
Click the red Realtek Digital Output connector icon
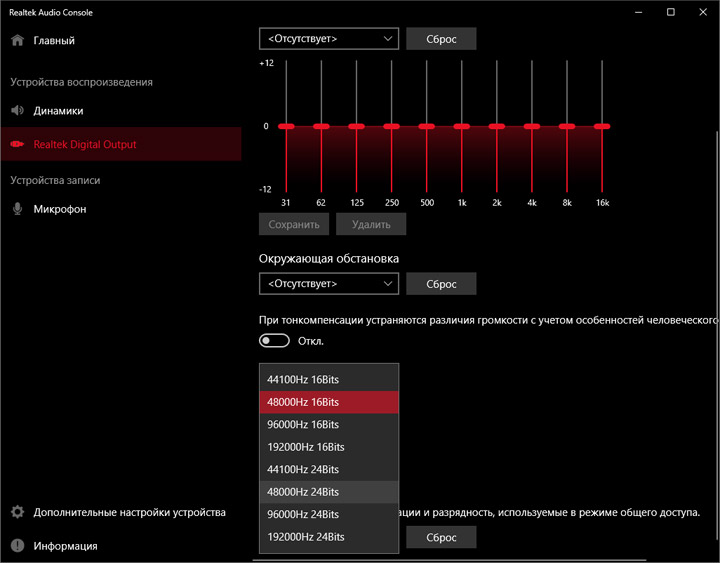click(17, 144)
